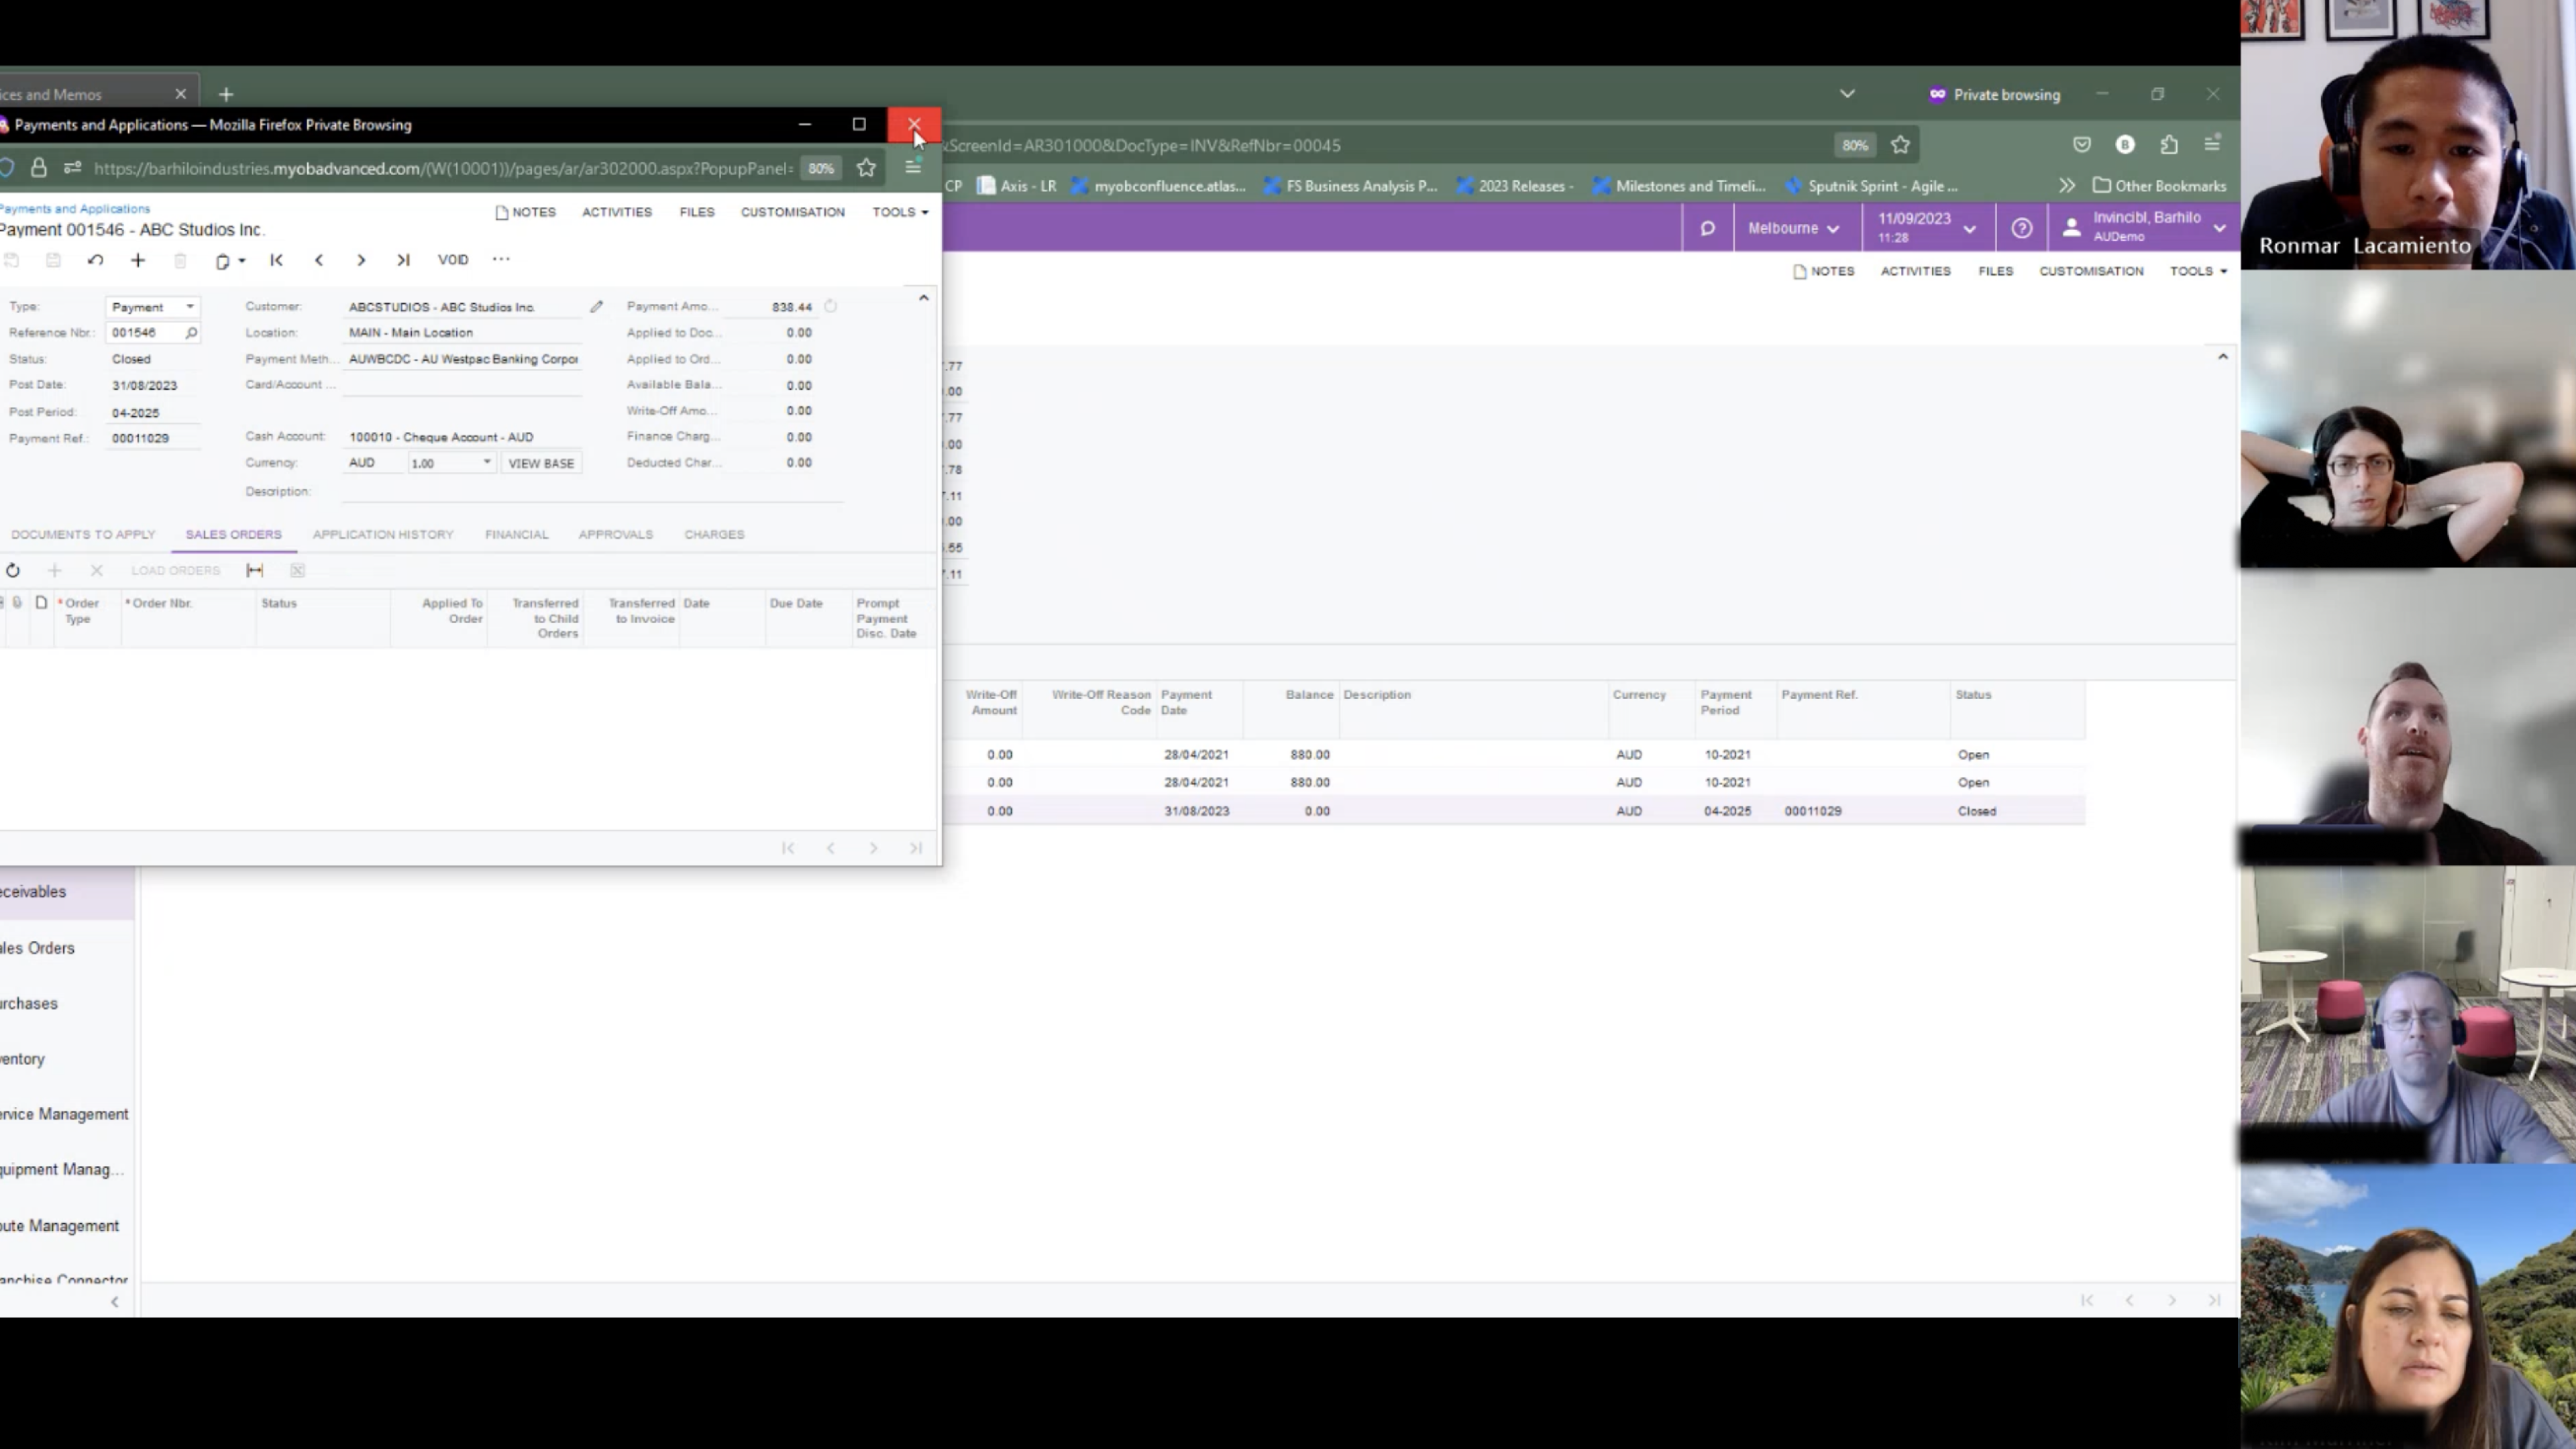Screen dimensions: 2576x1449
Task: Open help question mark icon
Action: click(2021, 228)
